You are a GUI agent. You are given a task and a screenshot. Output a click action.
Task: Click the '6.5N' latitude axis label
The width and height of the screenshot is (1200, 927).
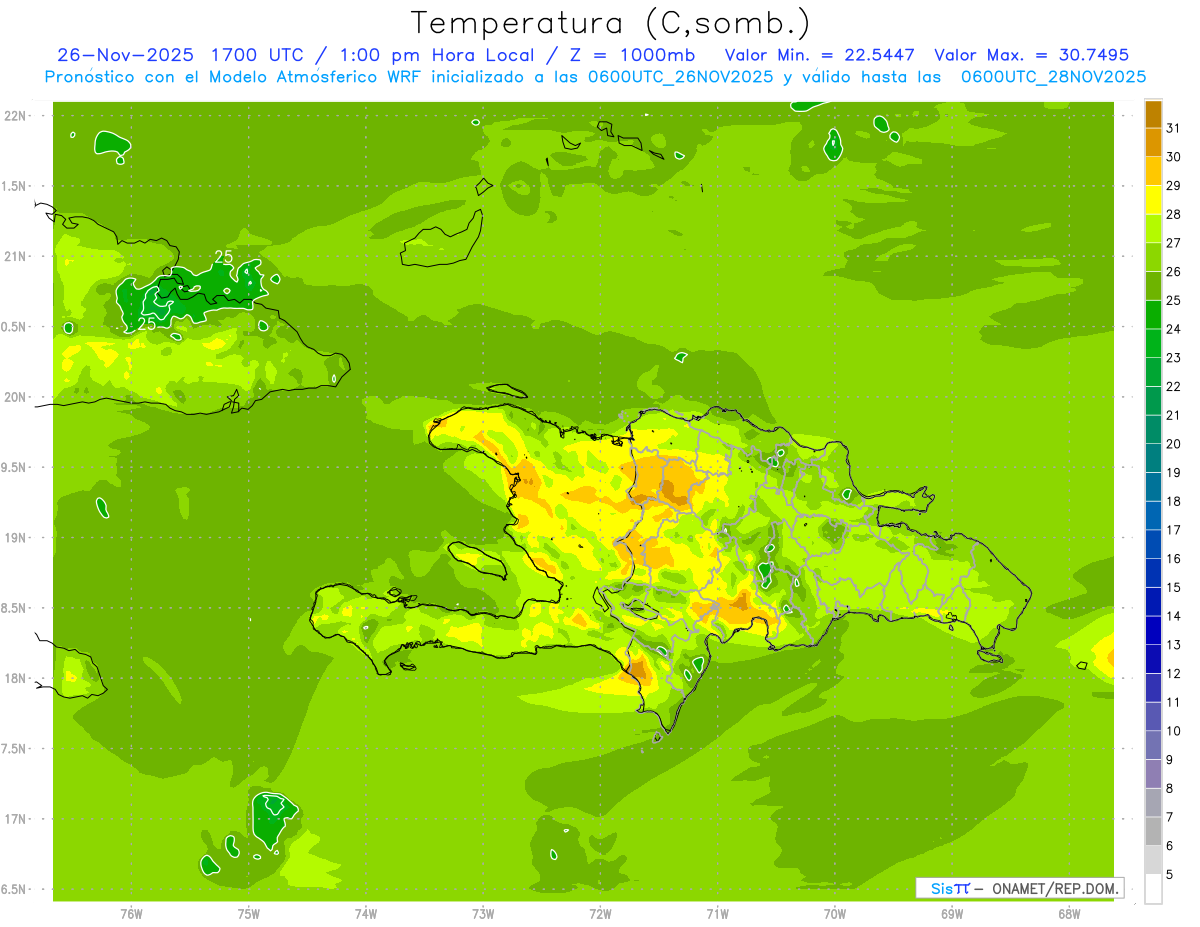click(15, 889)
